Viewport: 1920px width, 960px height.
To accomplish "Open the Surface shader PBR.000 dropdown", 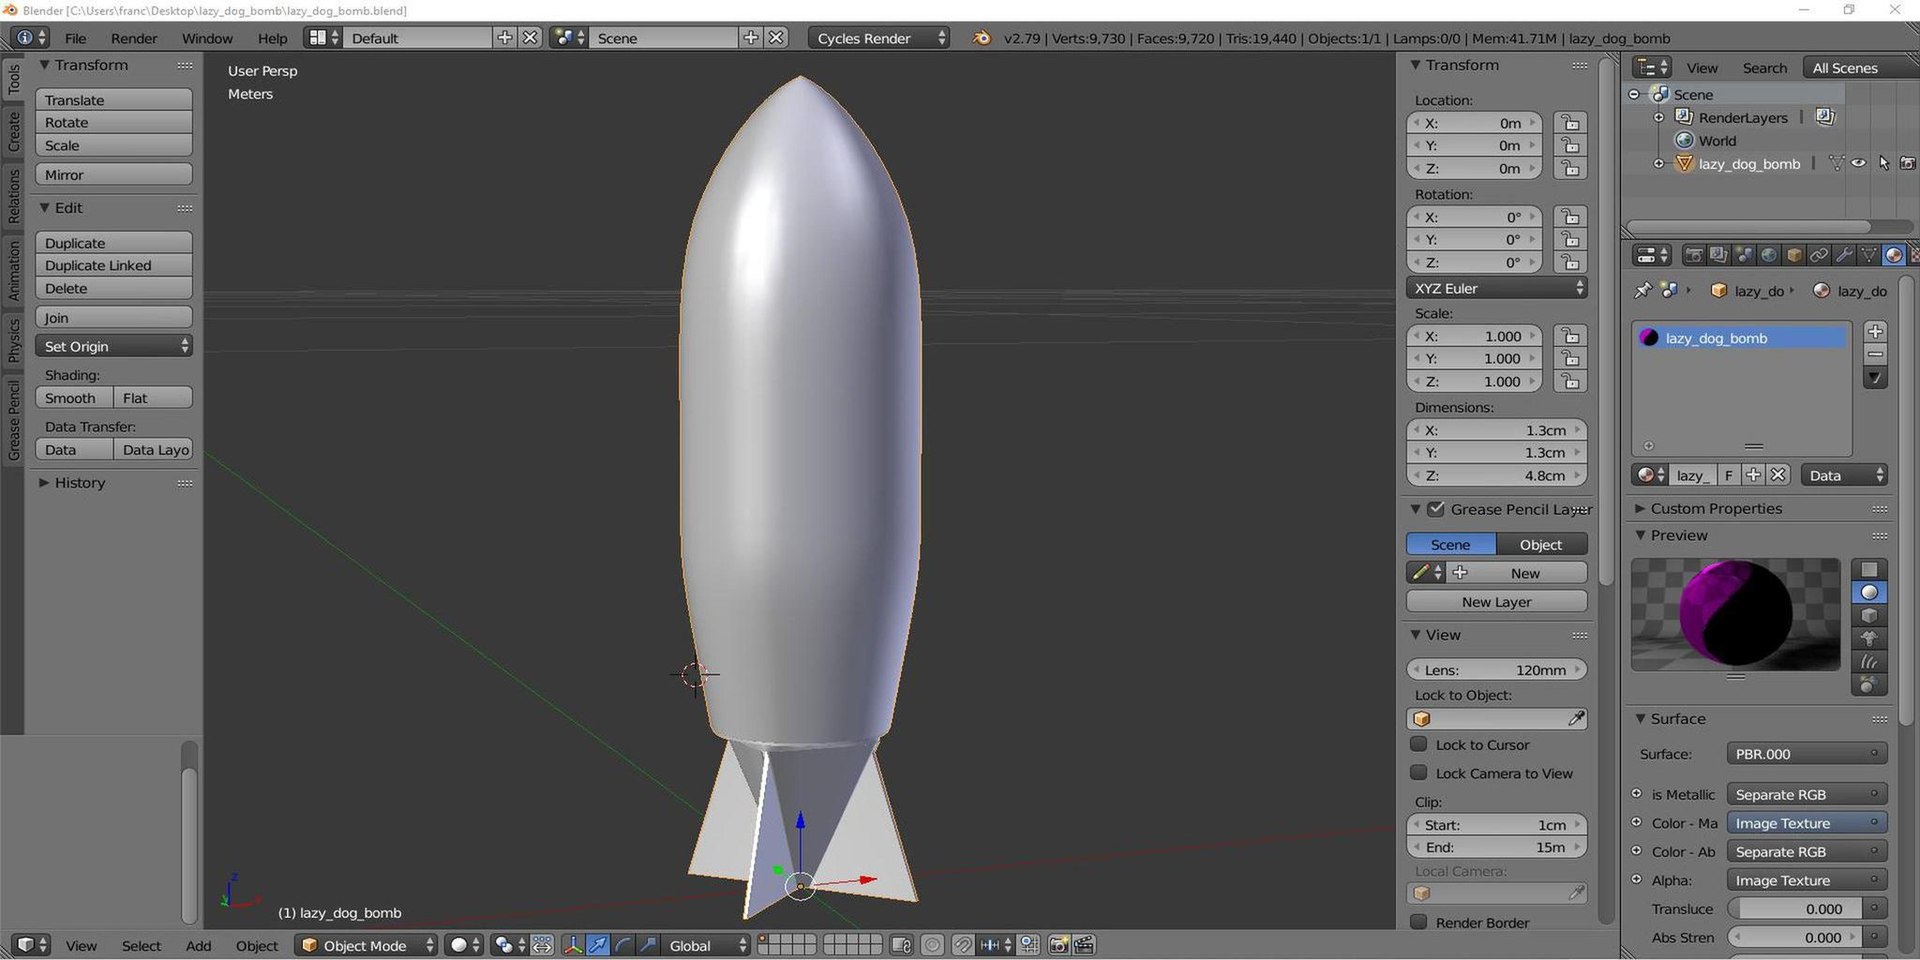I will click(x=1806, y=754).
